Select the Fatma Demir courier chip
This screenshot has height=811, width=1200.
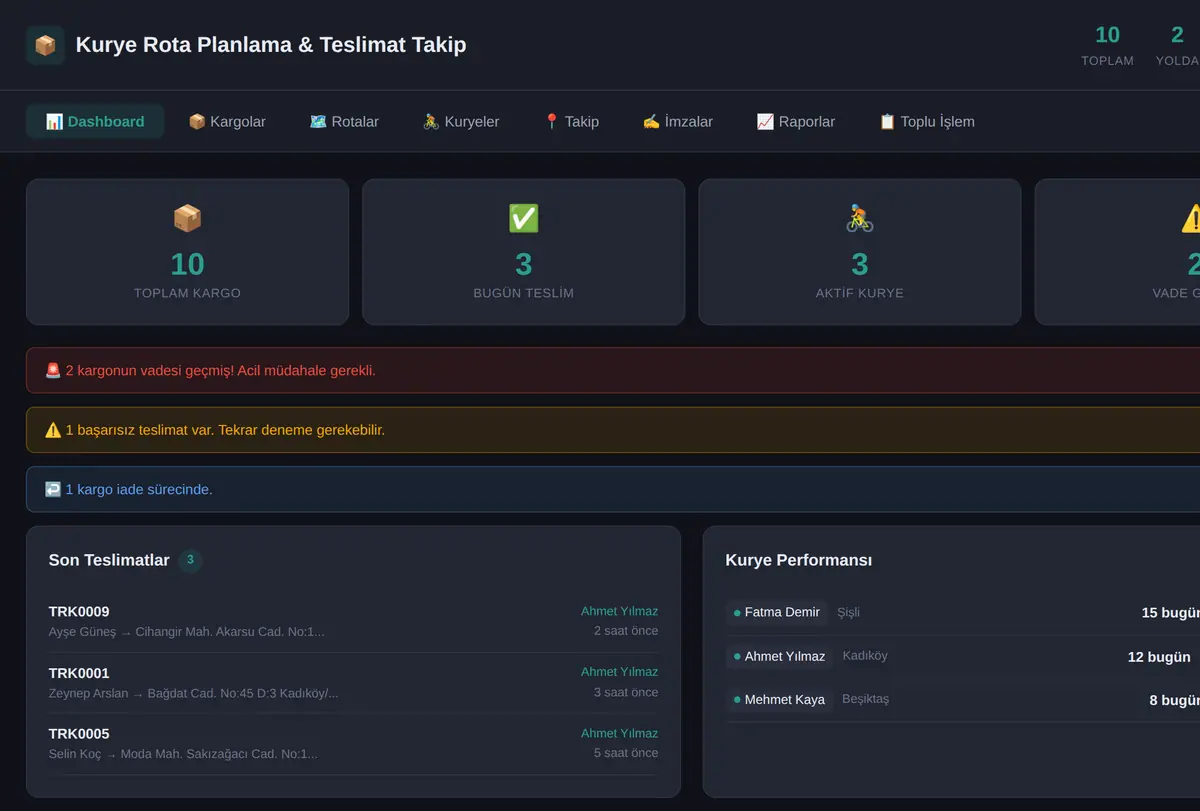click(777, 612)
